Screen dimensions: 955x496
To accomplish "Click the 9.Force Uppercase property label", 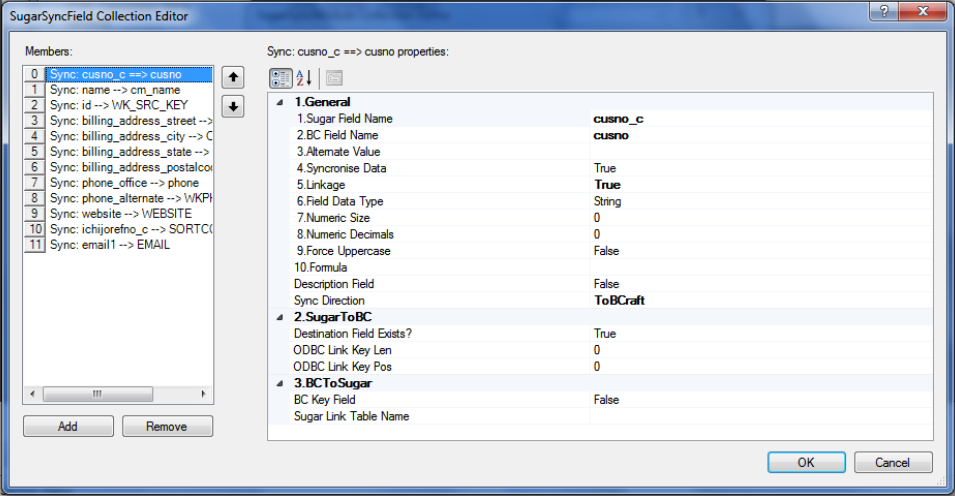I will pyautogui.click(x=344, y=251).
